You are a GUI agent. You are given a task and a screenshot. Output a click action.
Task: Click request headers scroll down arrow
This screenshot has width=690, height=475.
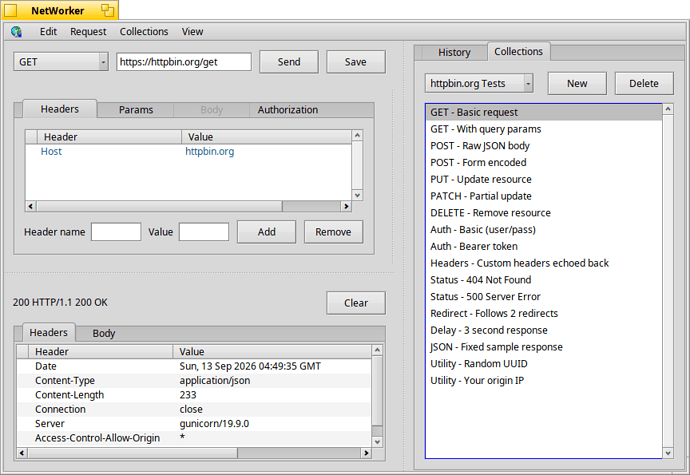point(357,195)
